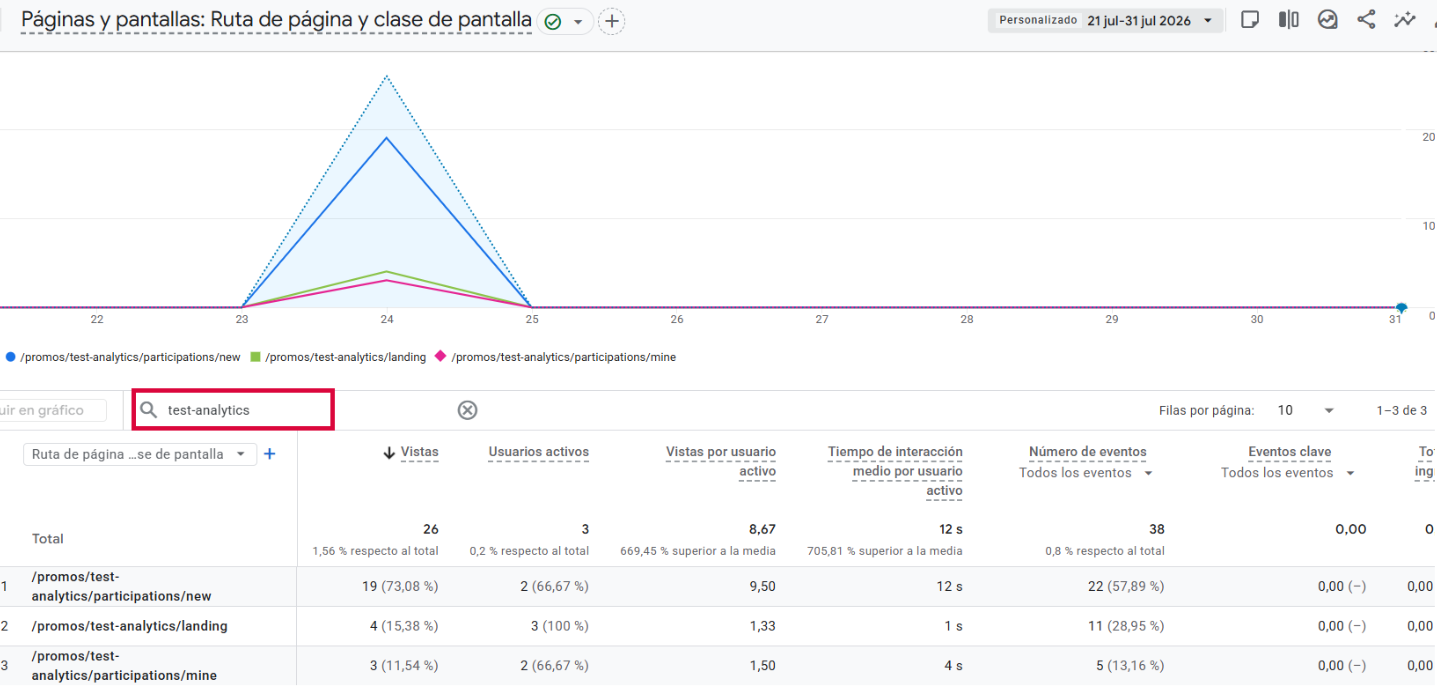The width and height of the screenshot is (1437, 698).
Task: Open Todos los eventos under Eventos clave
Action: tap(1288, 473)
